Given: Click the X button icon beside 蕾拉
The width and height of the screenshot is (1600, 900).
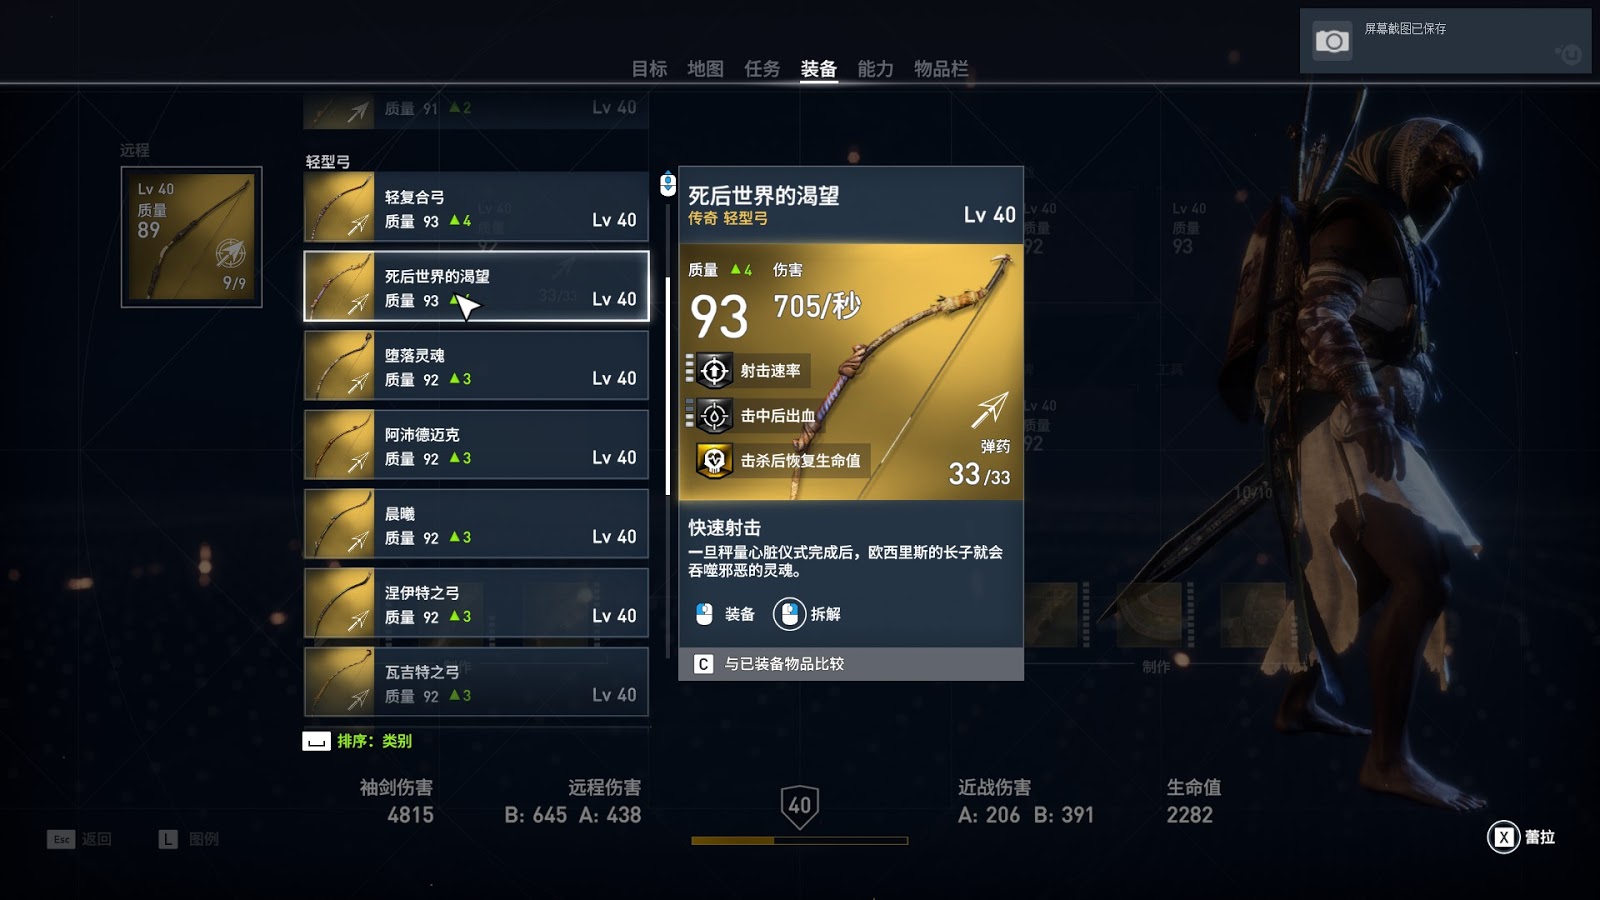Looking at the screenshot, I should click(x=1503, y=837).
